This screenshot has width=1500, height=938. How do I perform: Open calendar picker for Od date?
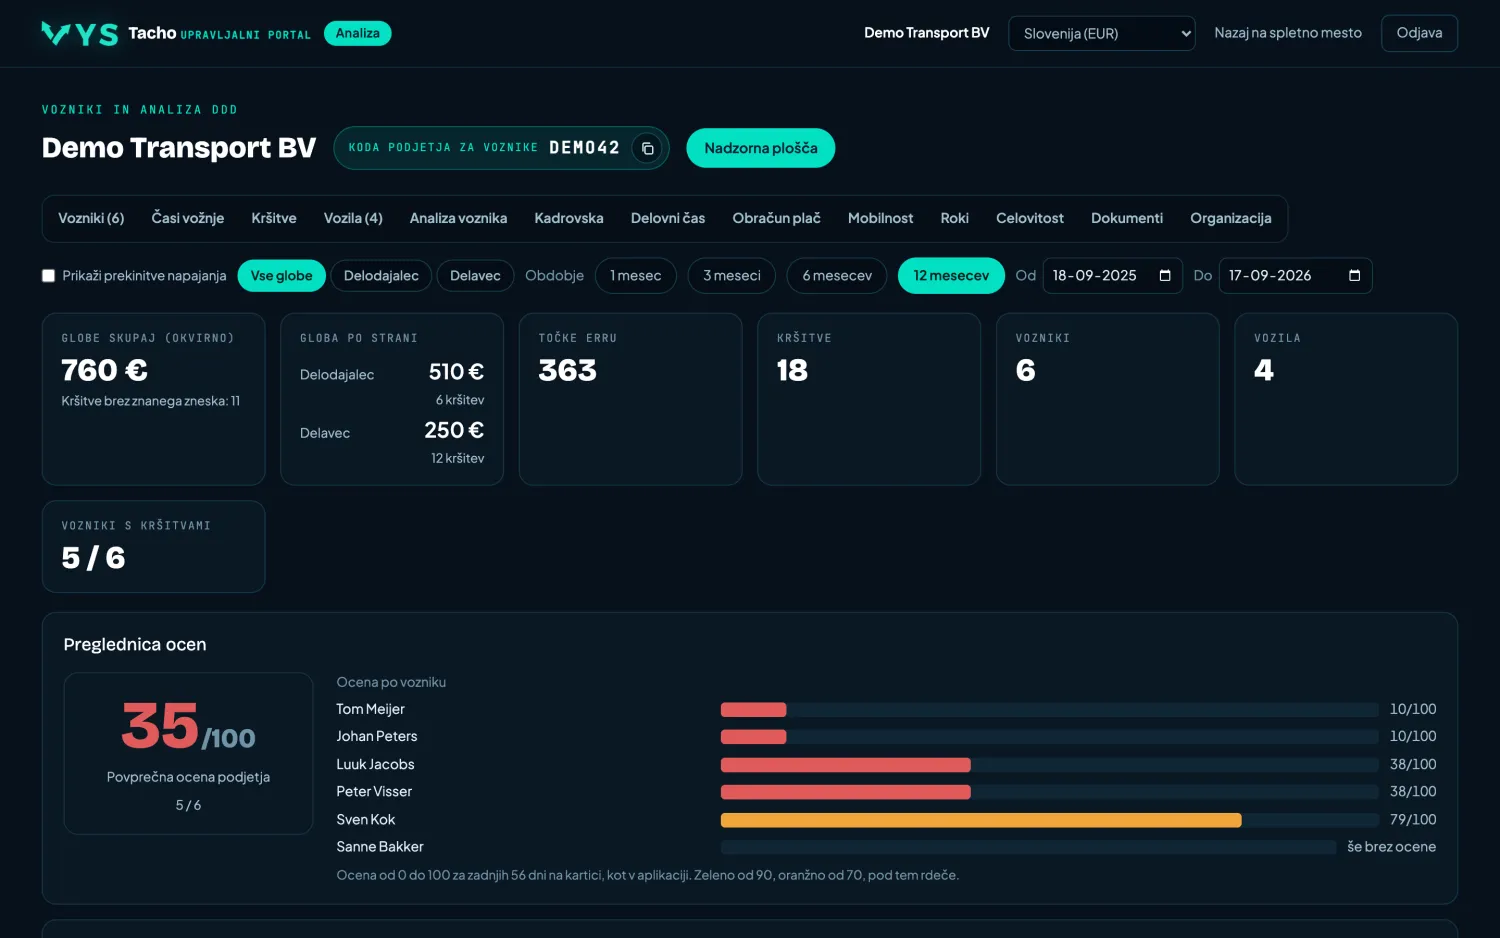point(1165,275)
